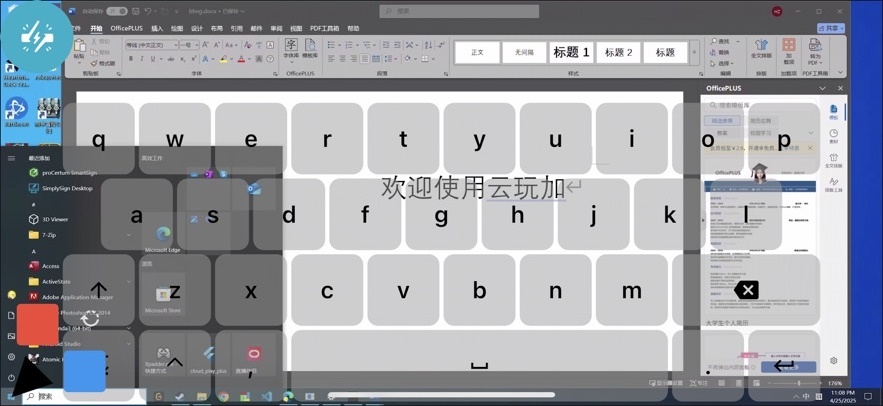Click the font color red swatch button
The height and width of the screenshot is (406, 883).
pyautogui.click(x=242, y=60)
